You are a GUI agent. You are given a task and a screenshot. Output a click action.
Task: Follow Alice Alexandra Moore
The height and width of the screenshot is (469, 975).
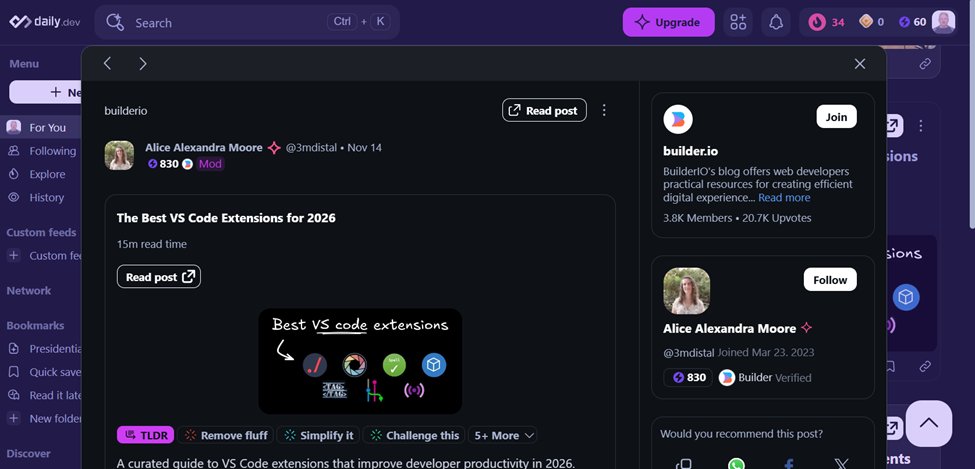(830, 279)
